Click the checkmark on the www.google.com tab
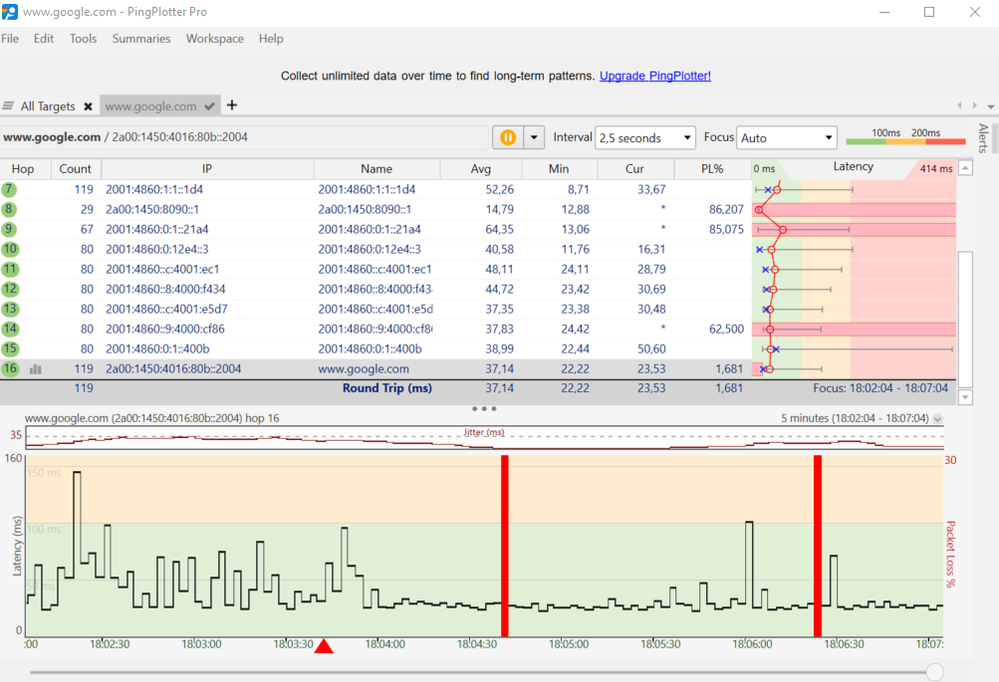The width and height of the screenshot is (999, 682). pos(209,106)
